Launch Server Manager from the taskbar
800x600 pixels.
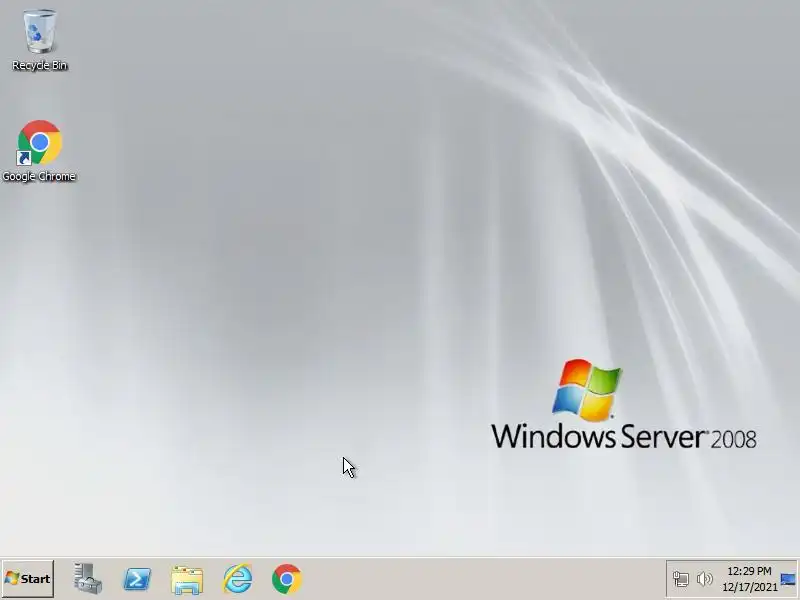click(87, 579)
